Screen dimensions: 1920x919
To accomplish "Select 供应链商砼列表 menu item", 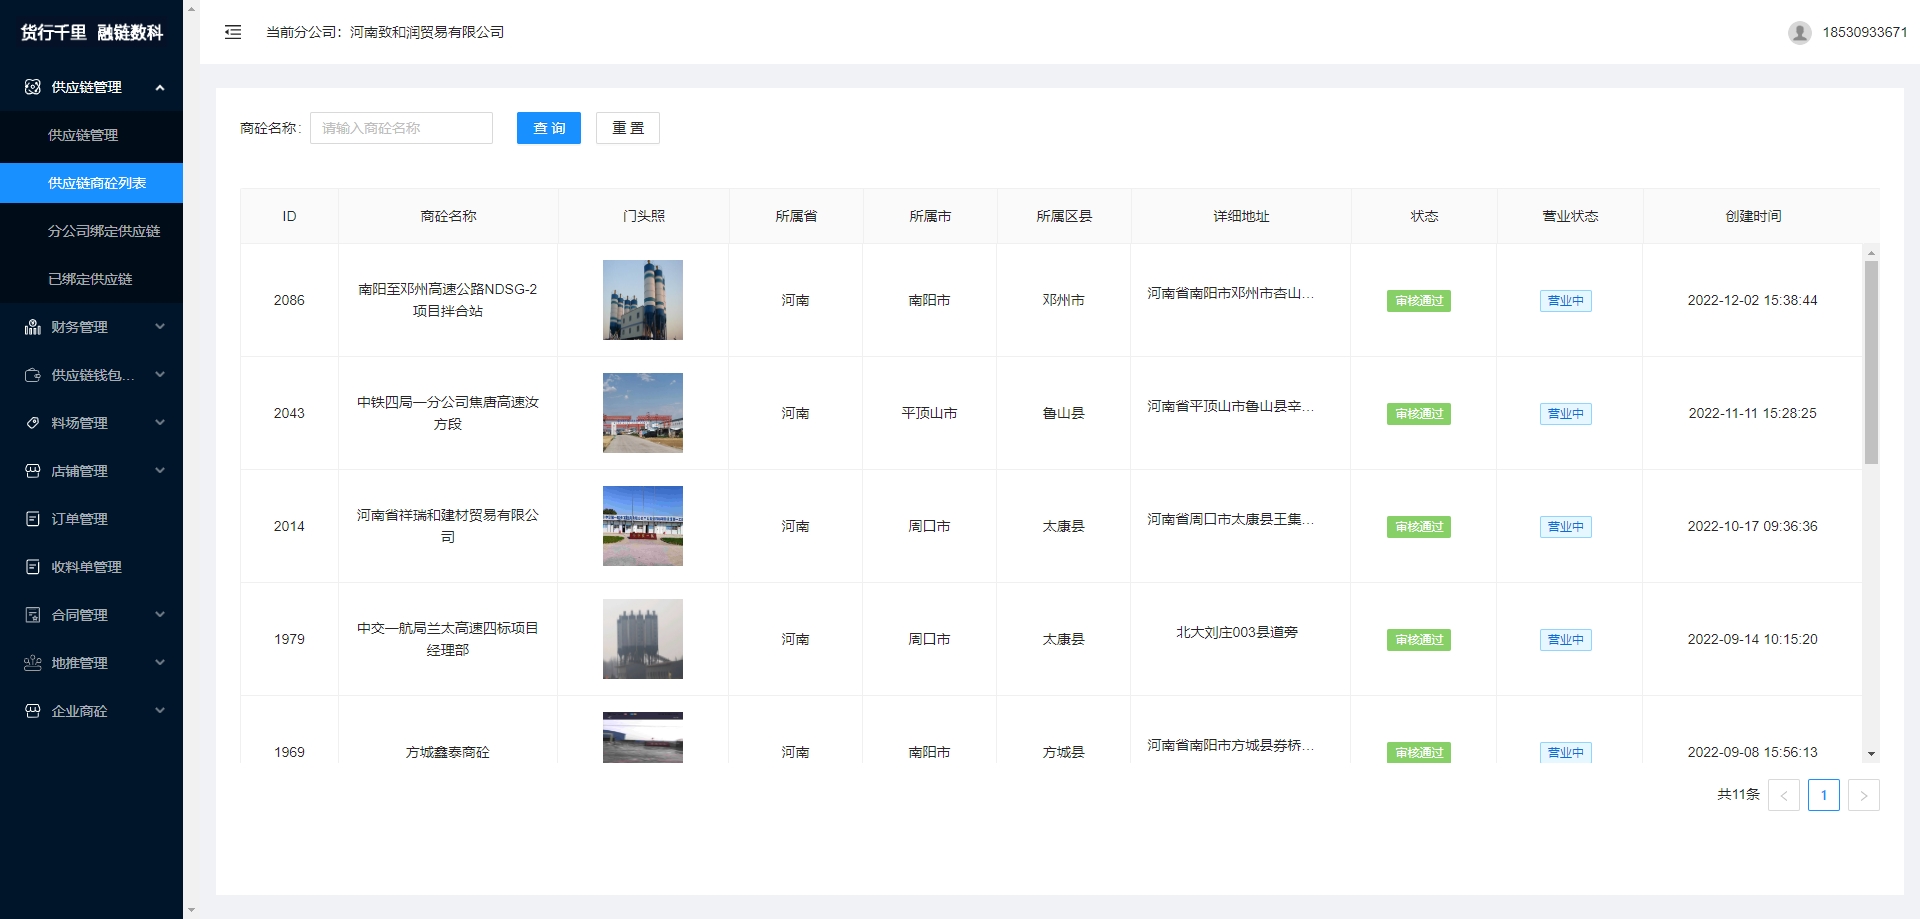I will [91, 183].
